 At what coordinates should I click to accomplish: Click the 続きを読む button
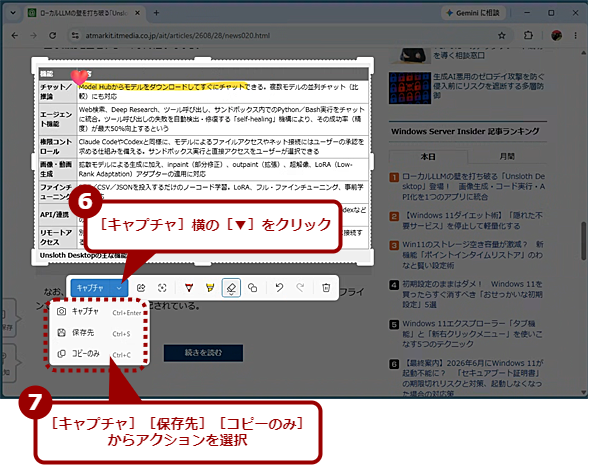[203, 353]
